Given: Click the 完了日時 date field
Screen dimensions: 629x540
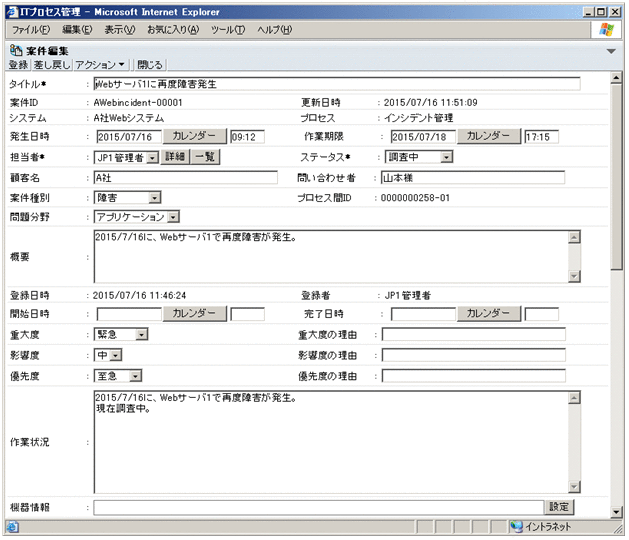Looking at the screenshot, I should (423, 314).
